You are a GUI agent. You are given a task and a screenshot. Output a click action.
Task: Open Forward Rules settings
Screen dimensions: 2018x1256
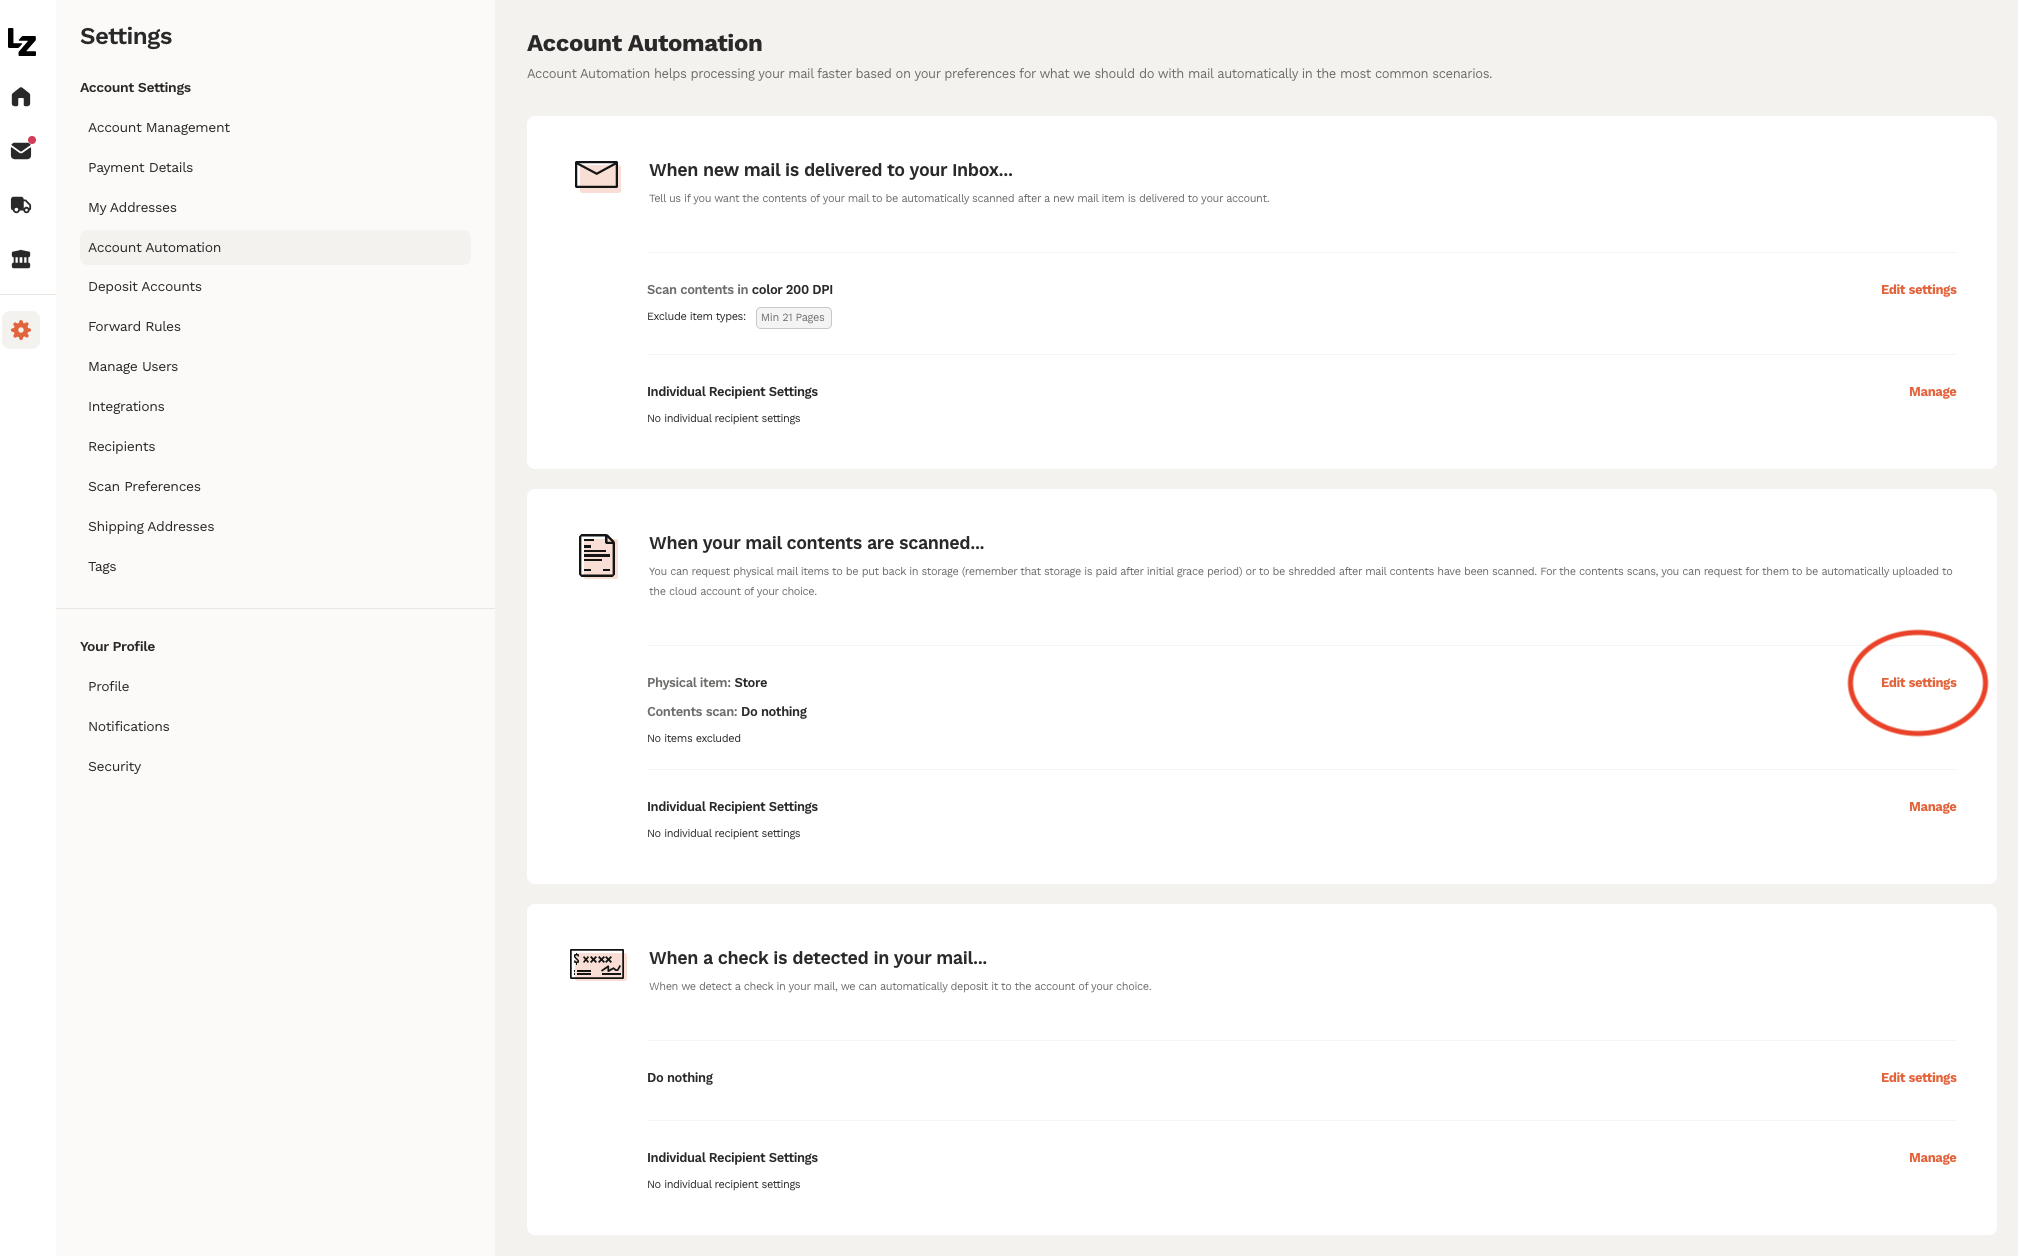[134, 326]
